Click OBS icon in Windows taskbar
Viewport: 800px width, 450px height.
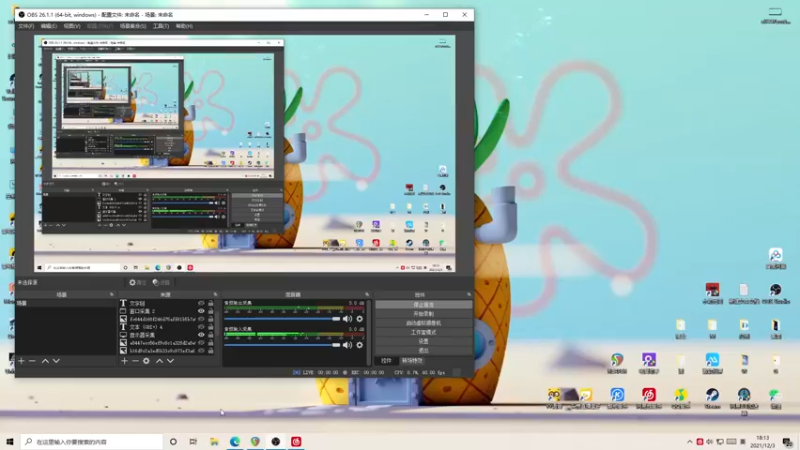[x=276, y=442]
